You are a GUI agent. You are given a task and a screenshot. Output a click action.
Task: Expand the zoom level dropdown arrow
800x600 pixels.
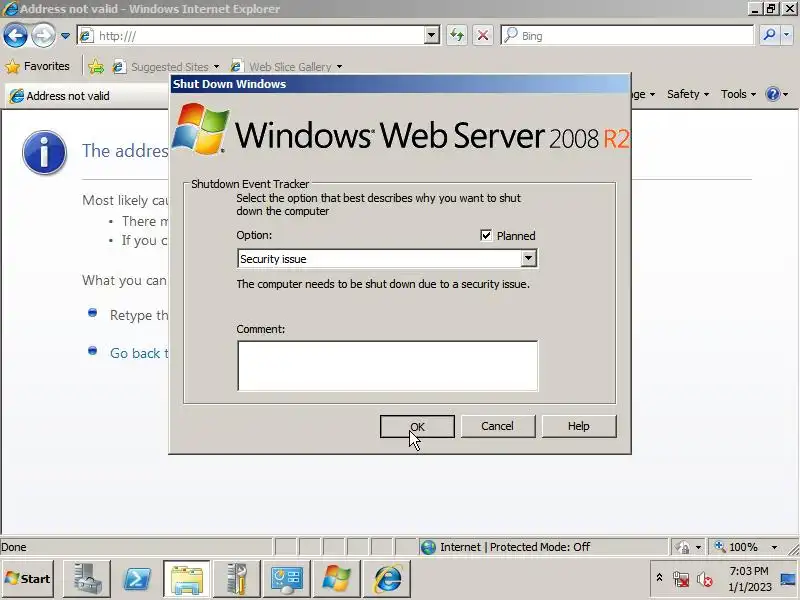[x=774, y=547]
